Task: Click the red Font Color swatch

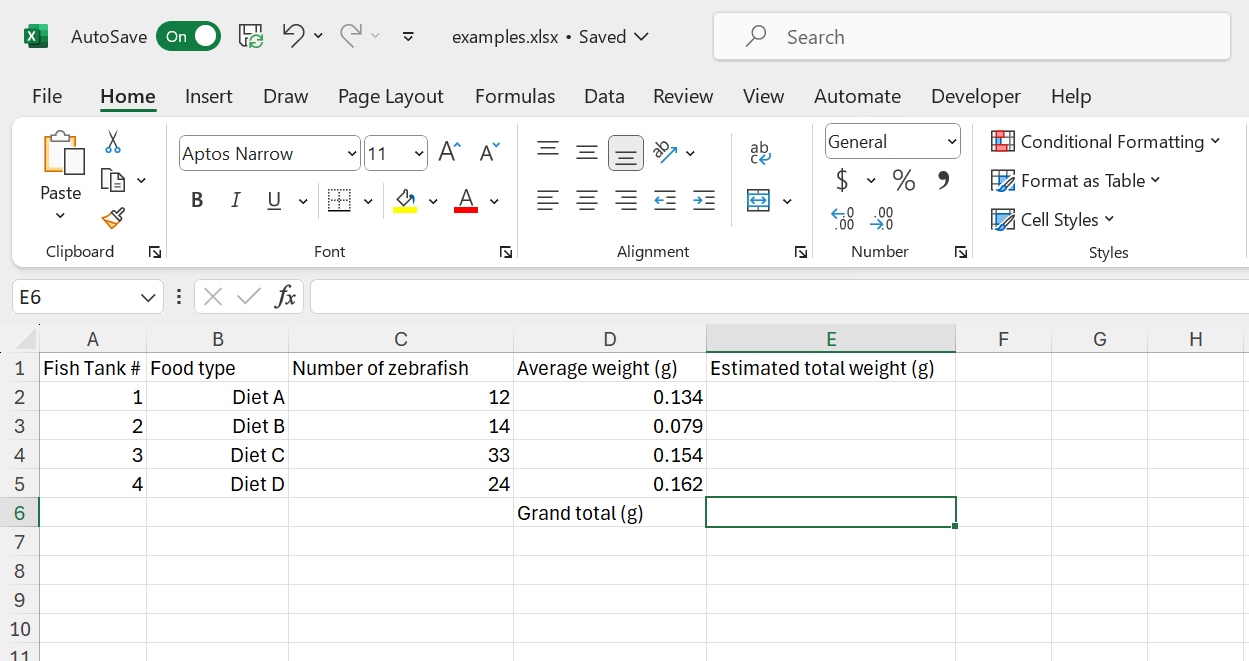Action: point(465,209)
